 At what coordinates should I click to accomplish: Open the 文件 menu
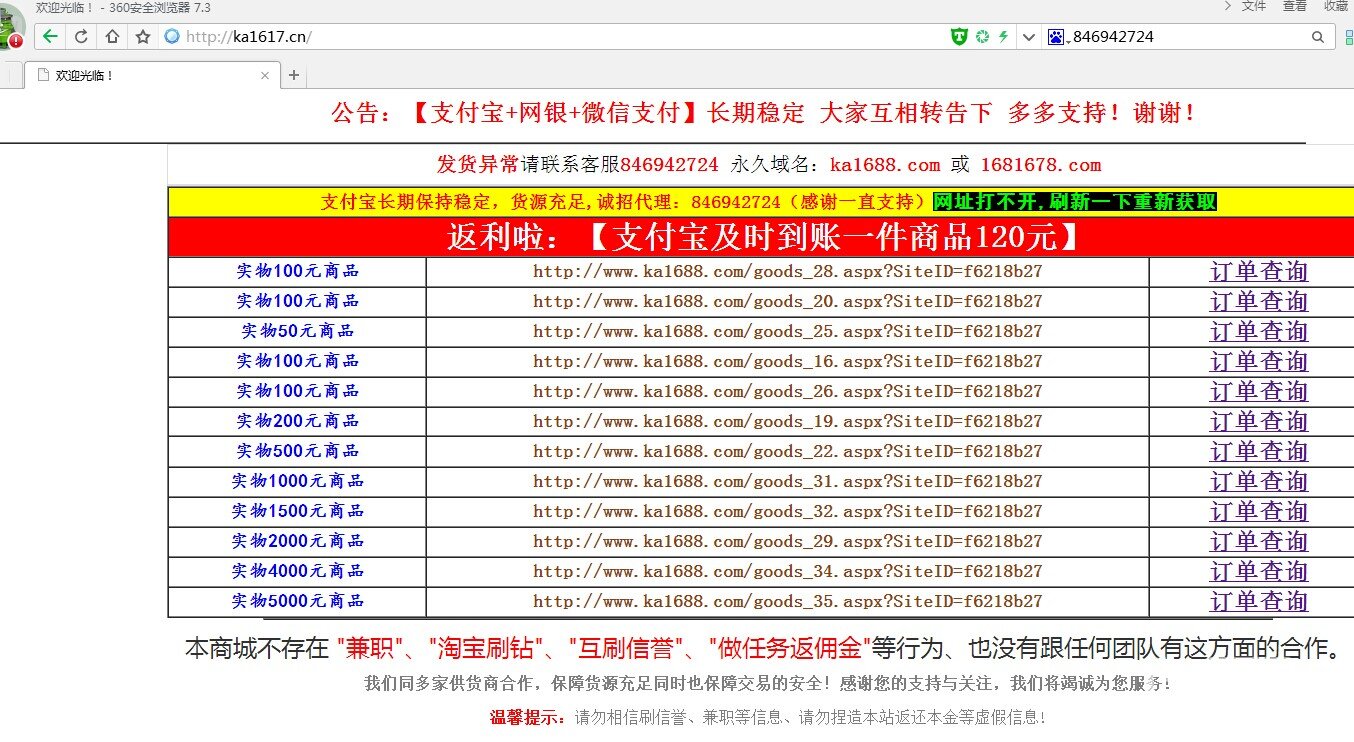point(1253,6)
